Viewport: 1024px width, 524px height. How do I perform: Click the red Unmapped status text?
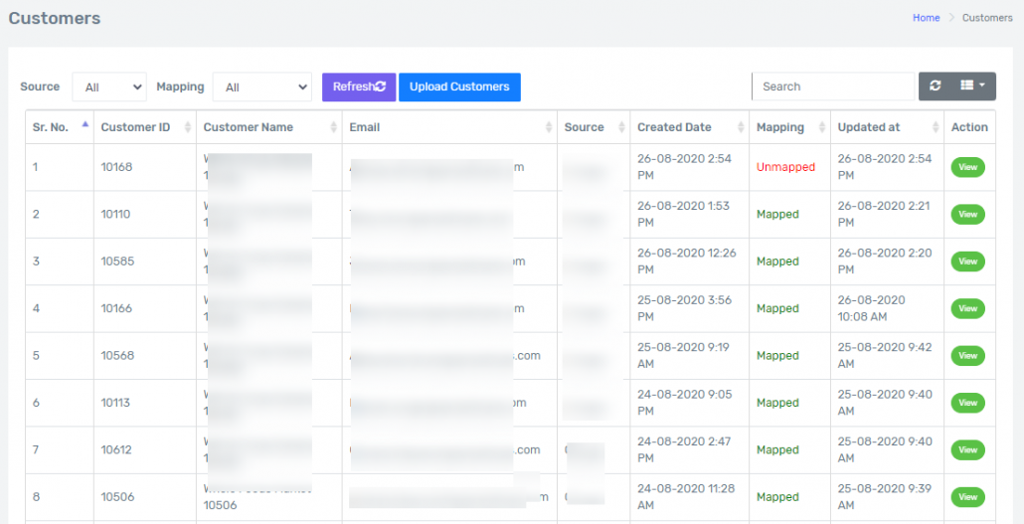(x=786, y=167)
